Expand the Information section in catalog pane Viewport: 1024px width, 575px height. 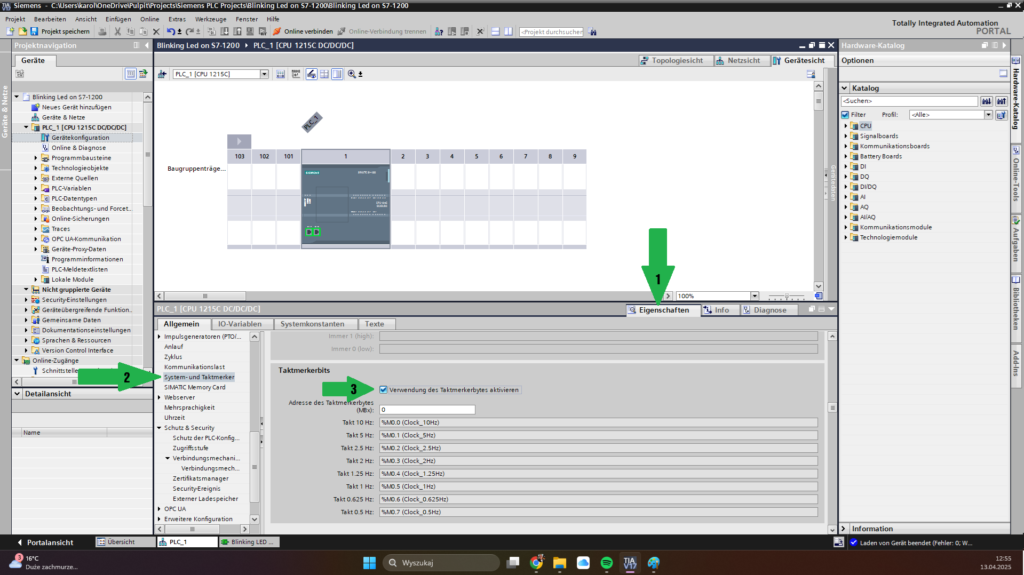(844, 529)
